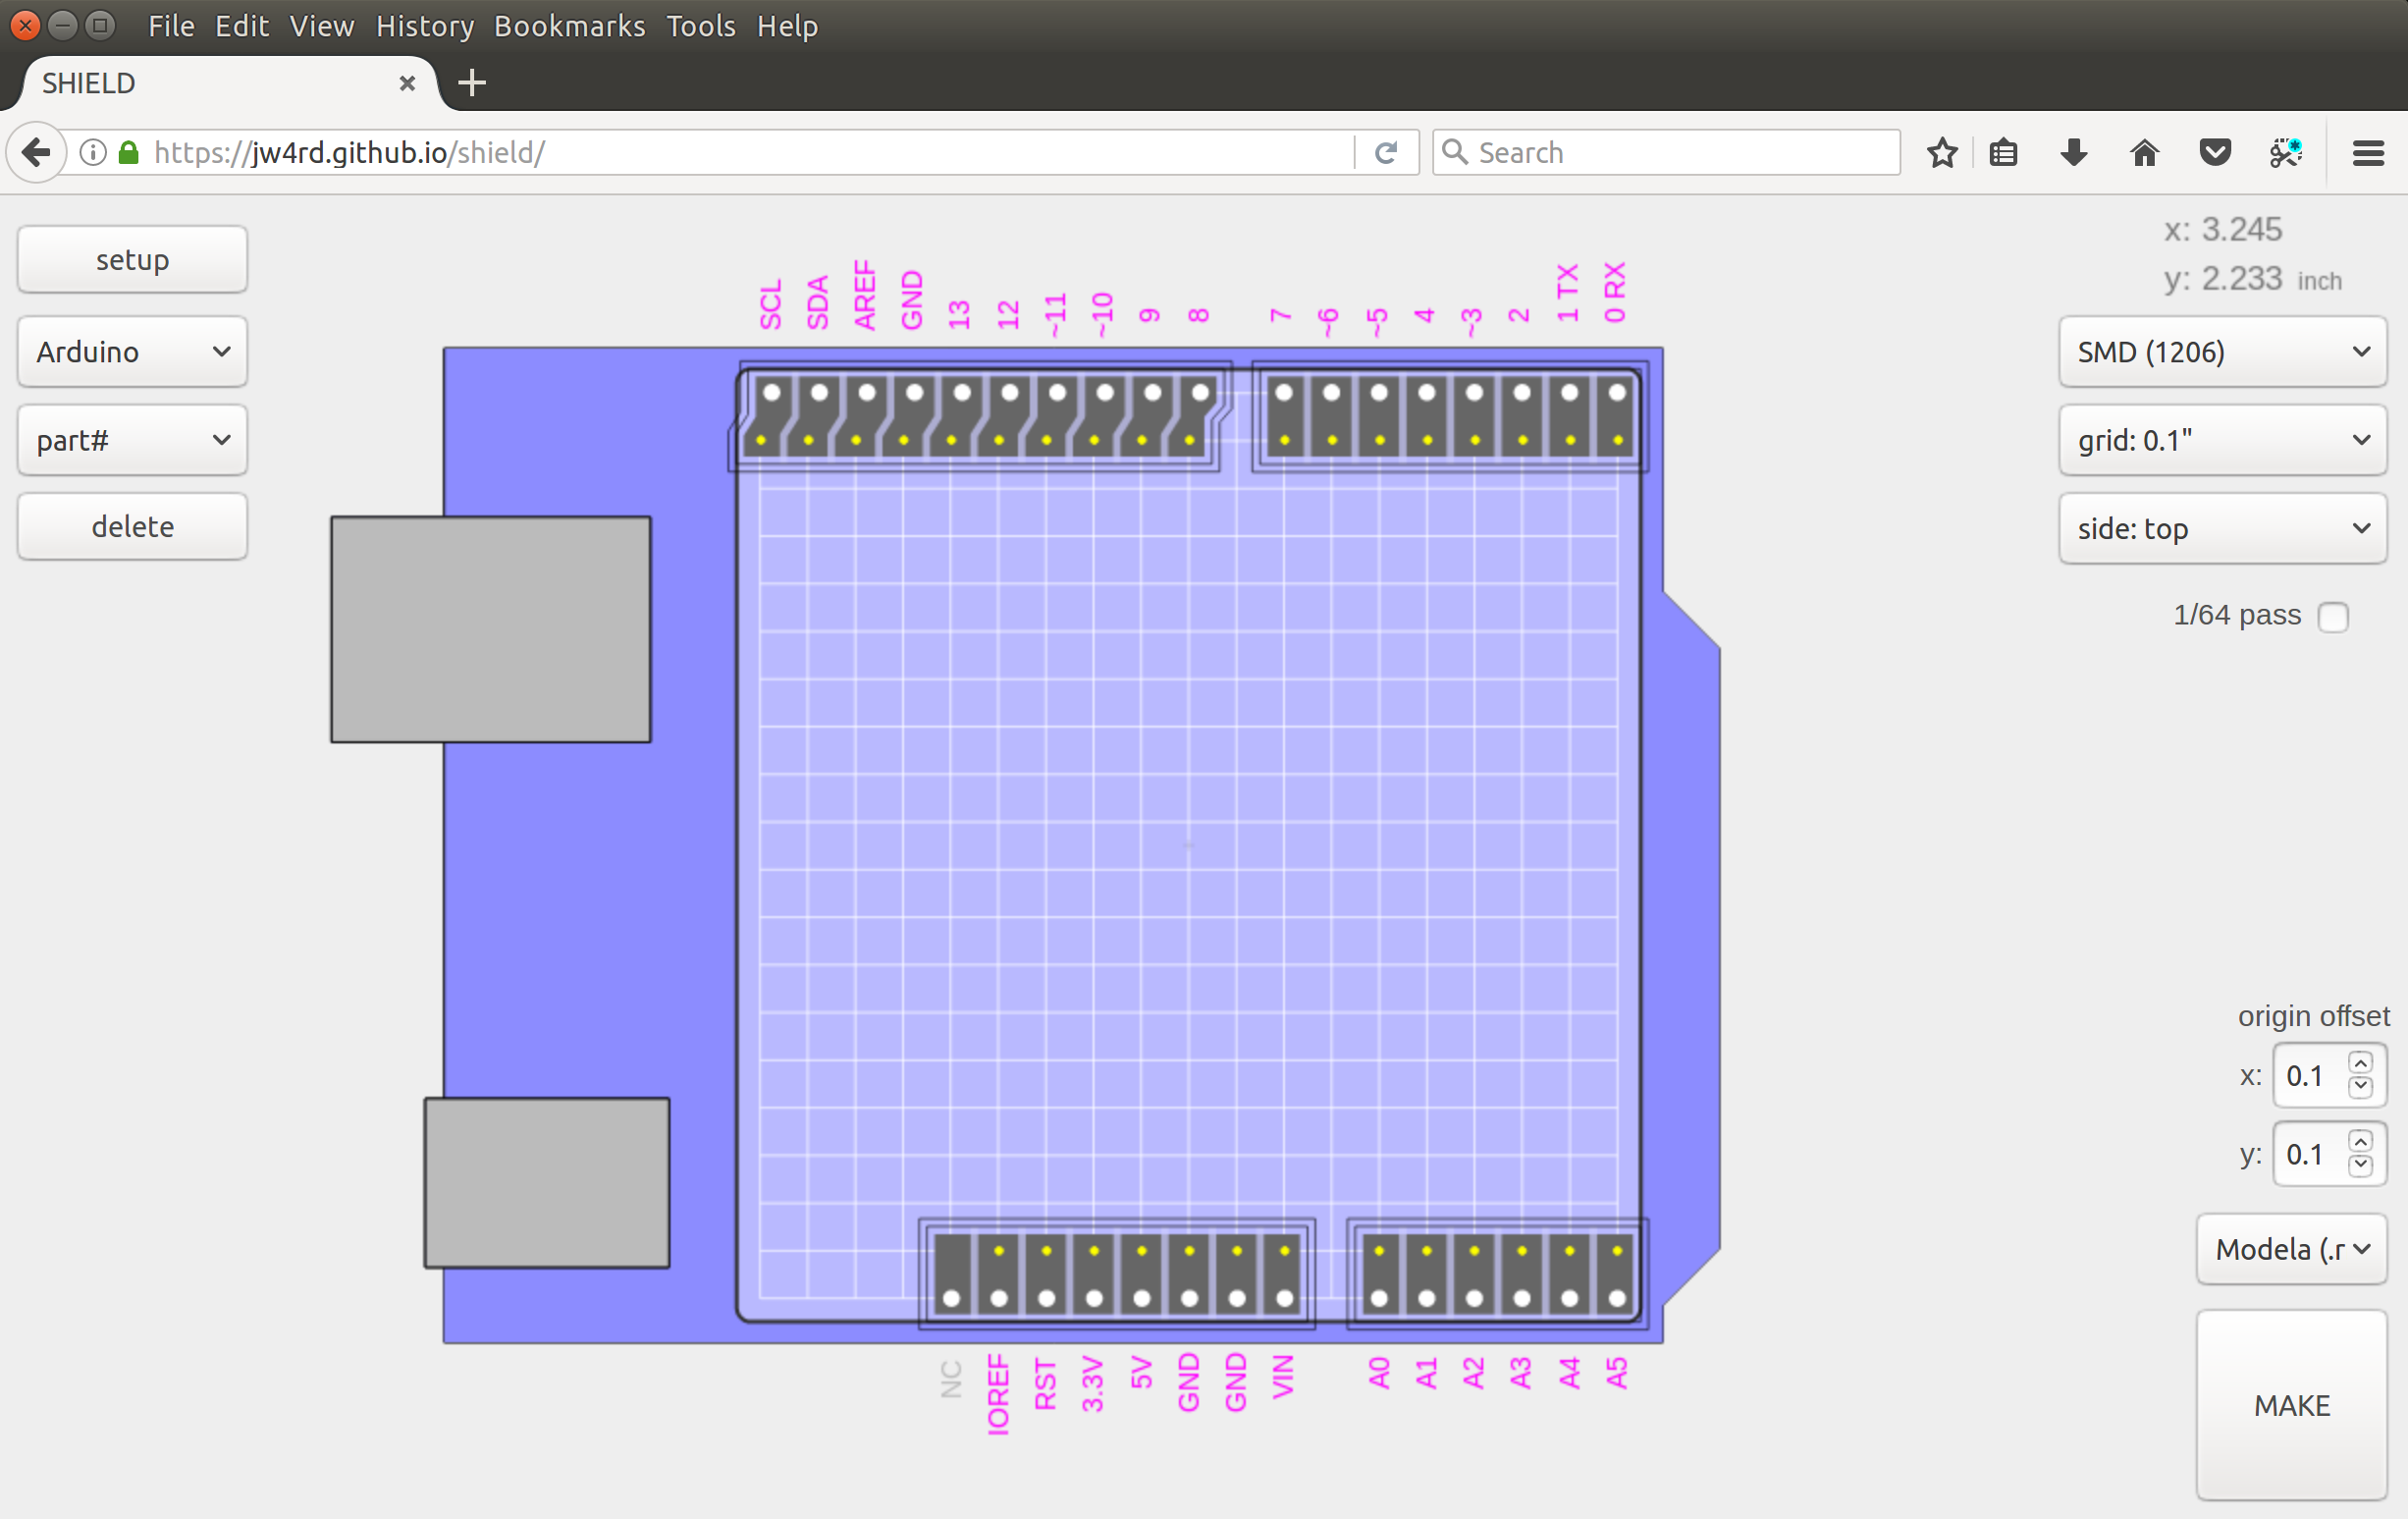Click the bookmark star icon
The image size is (2408, 1519).
click(x=1942, y=153)
